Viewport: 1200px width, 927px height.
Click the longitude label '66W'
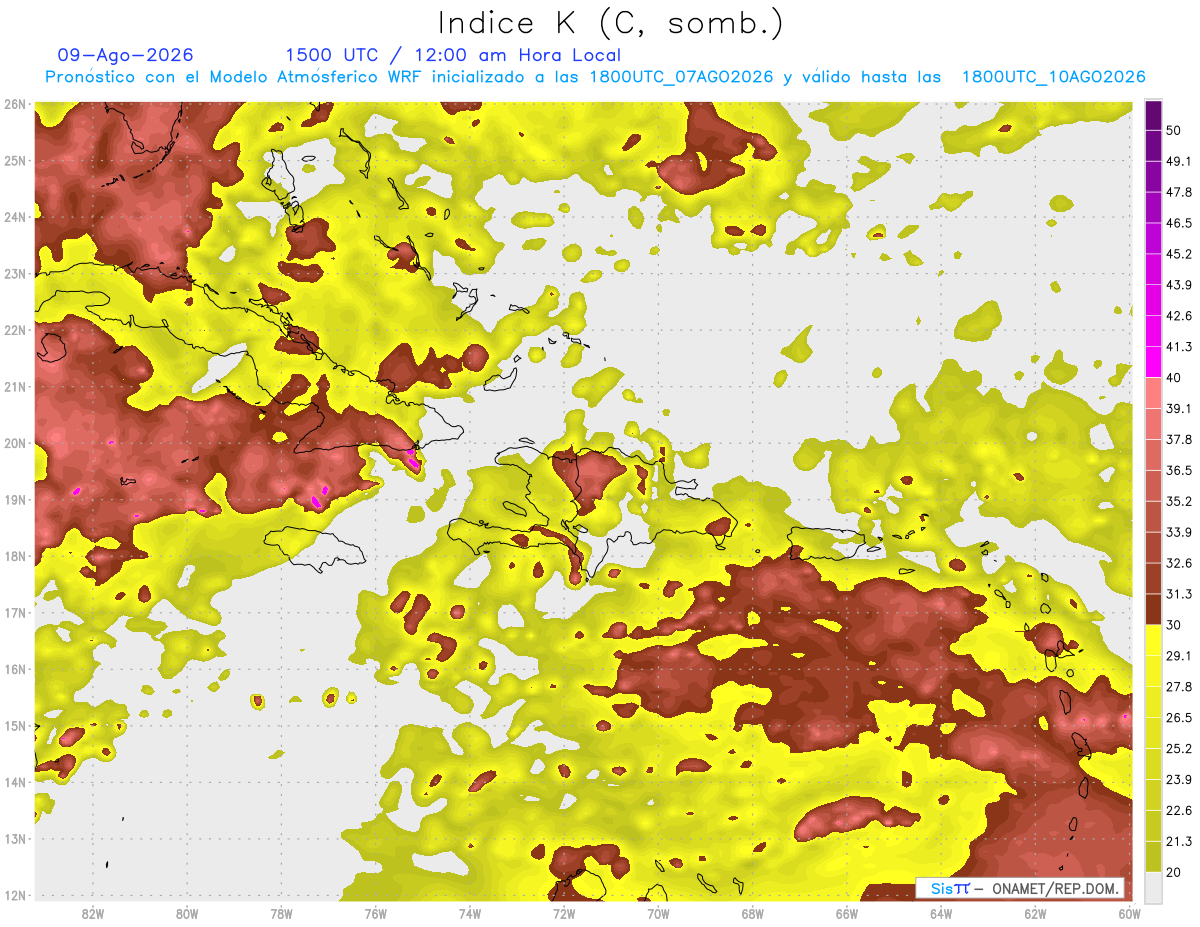[x=847, y=914]
